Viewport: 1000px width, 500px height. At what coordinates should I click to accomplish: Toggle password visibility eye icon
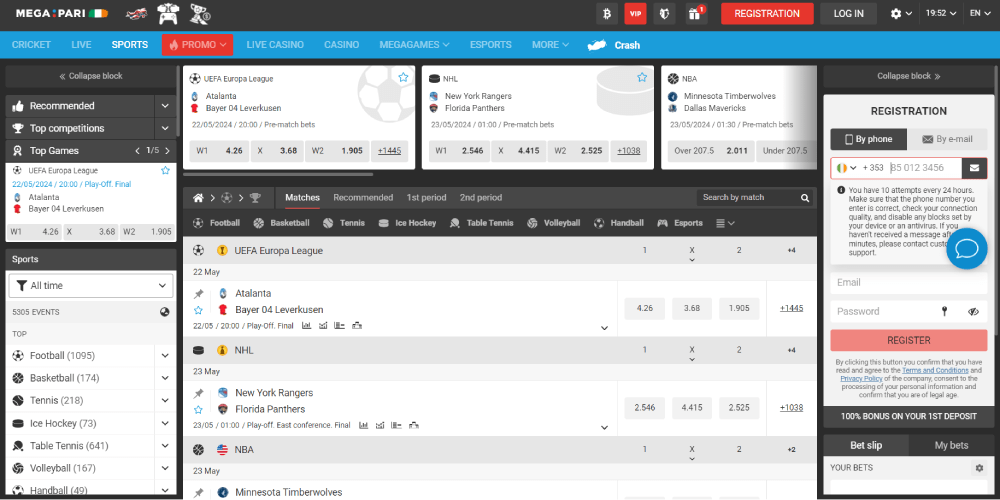click(x=973, y=312)
